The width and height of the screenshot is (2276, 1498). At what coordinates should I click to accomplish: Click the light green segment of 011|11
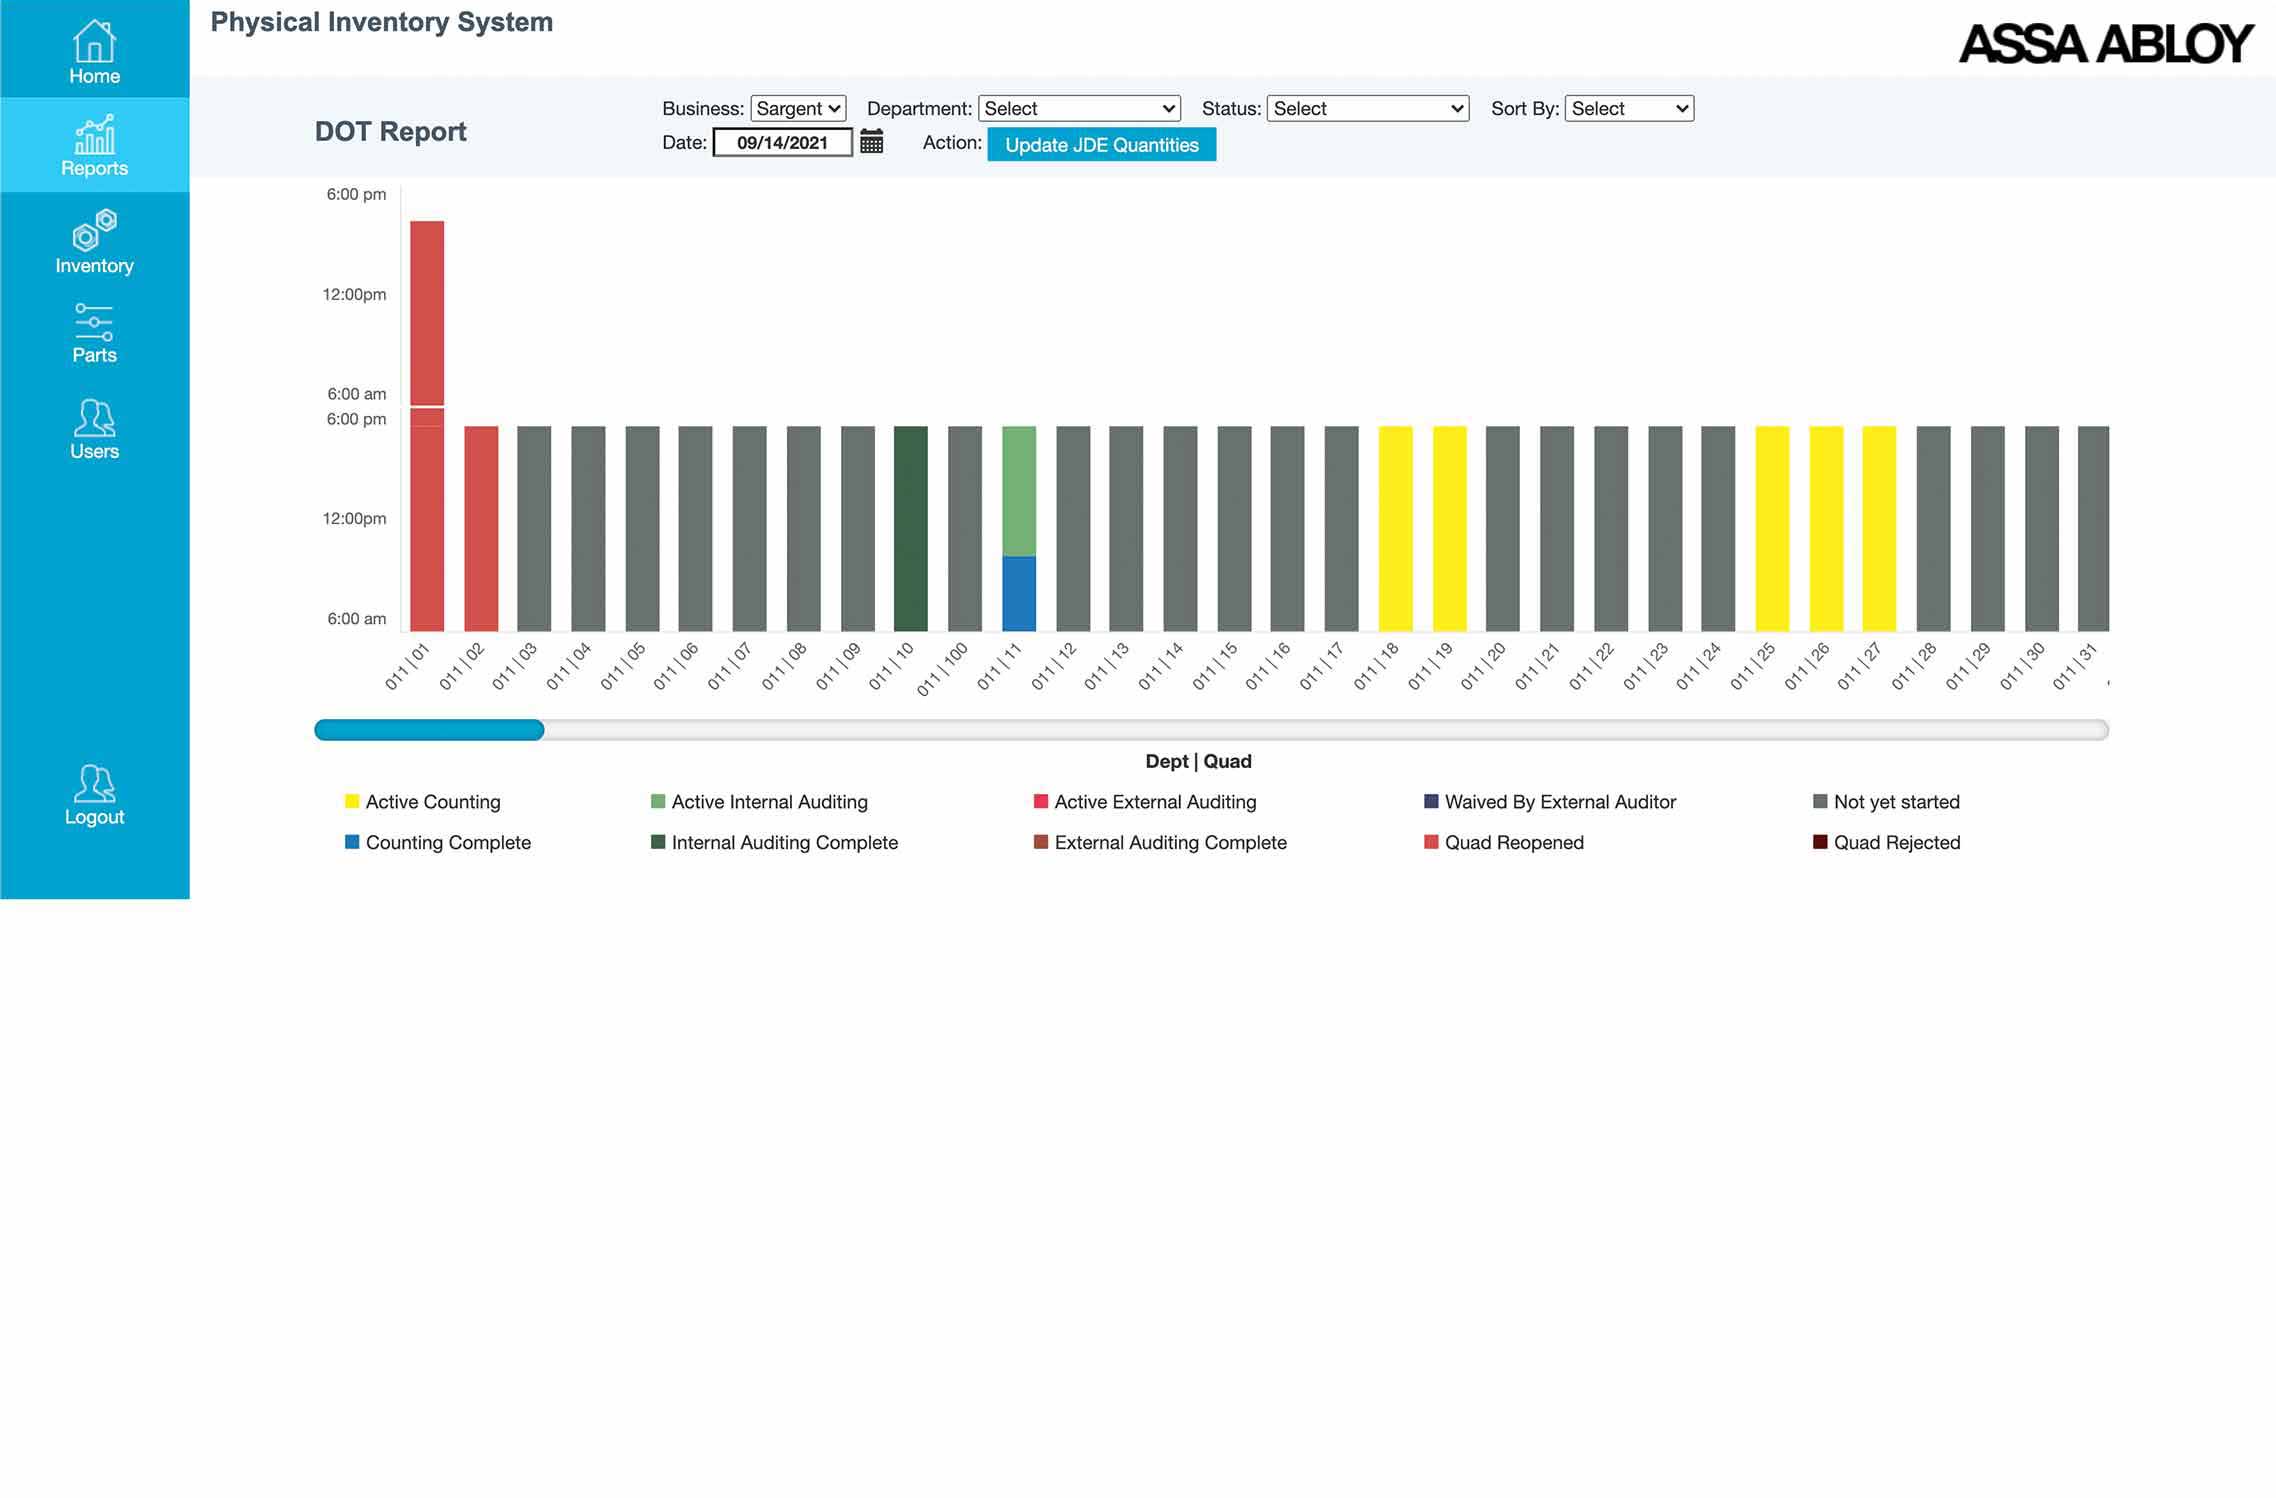(1019, 491)
